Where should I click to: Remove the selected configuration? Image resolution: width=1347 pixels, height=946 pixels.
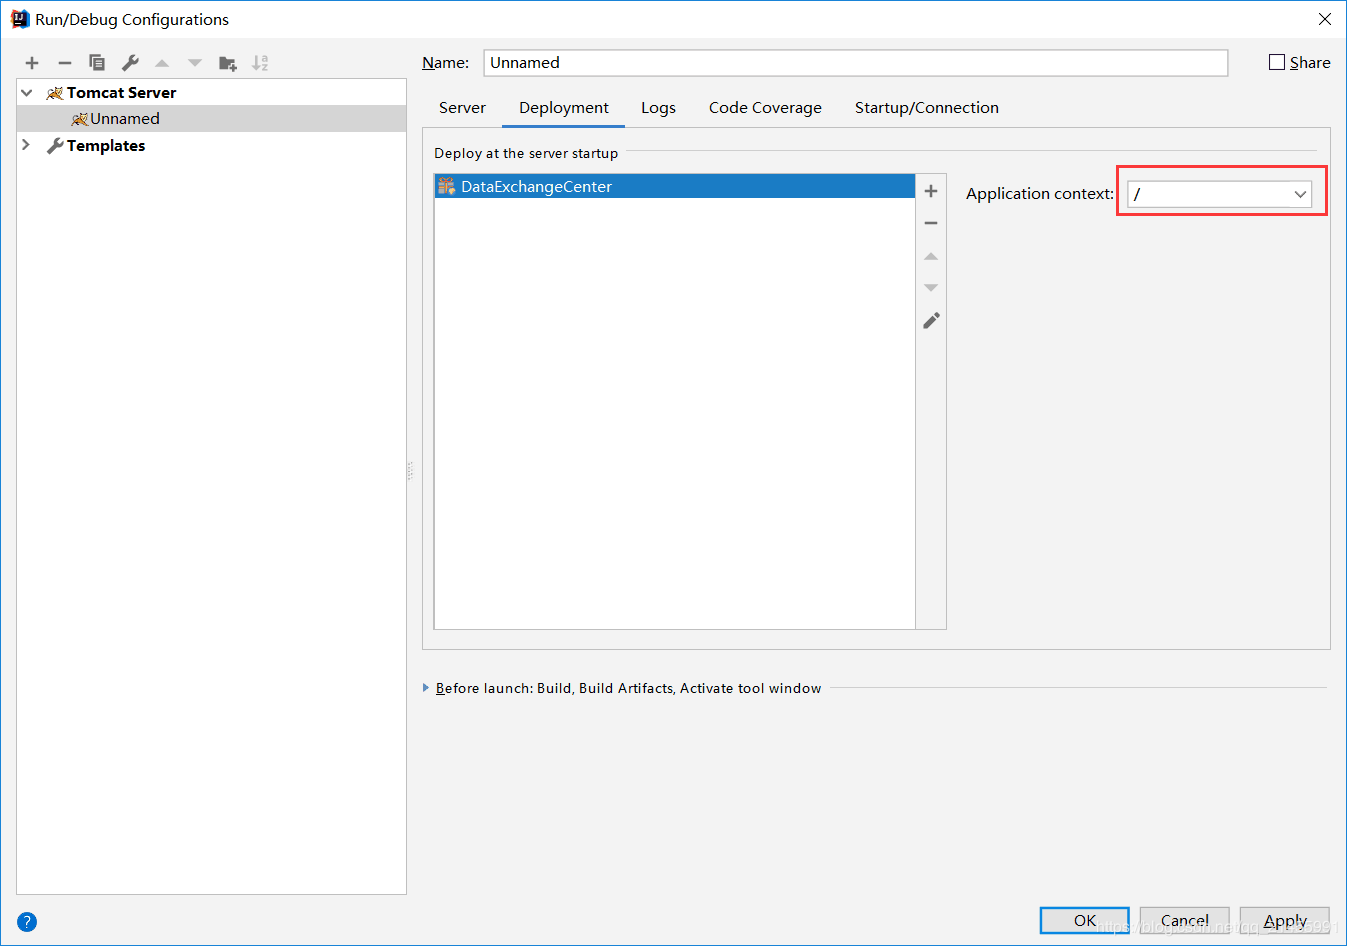point(64,62)
